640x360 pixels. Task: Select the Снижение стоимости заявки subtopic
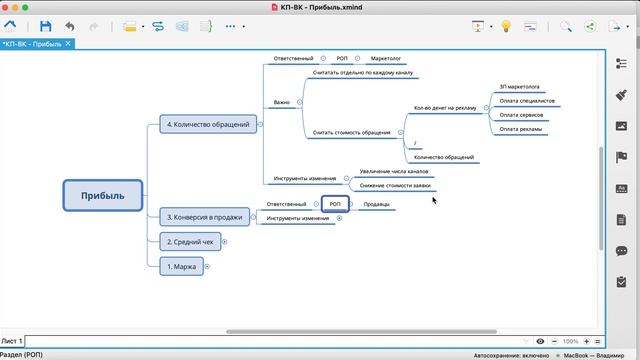395,185
